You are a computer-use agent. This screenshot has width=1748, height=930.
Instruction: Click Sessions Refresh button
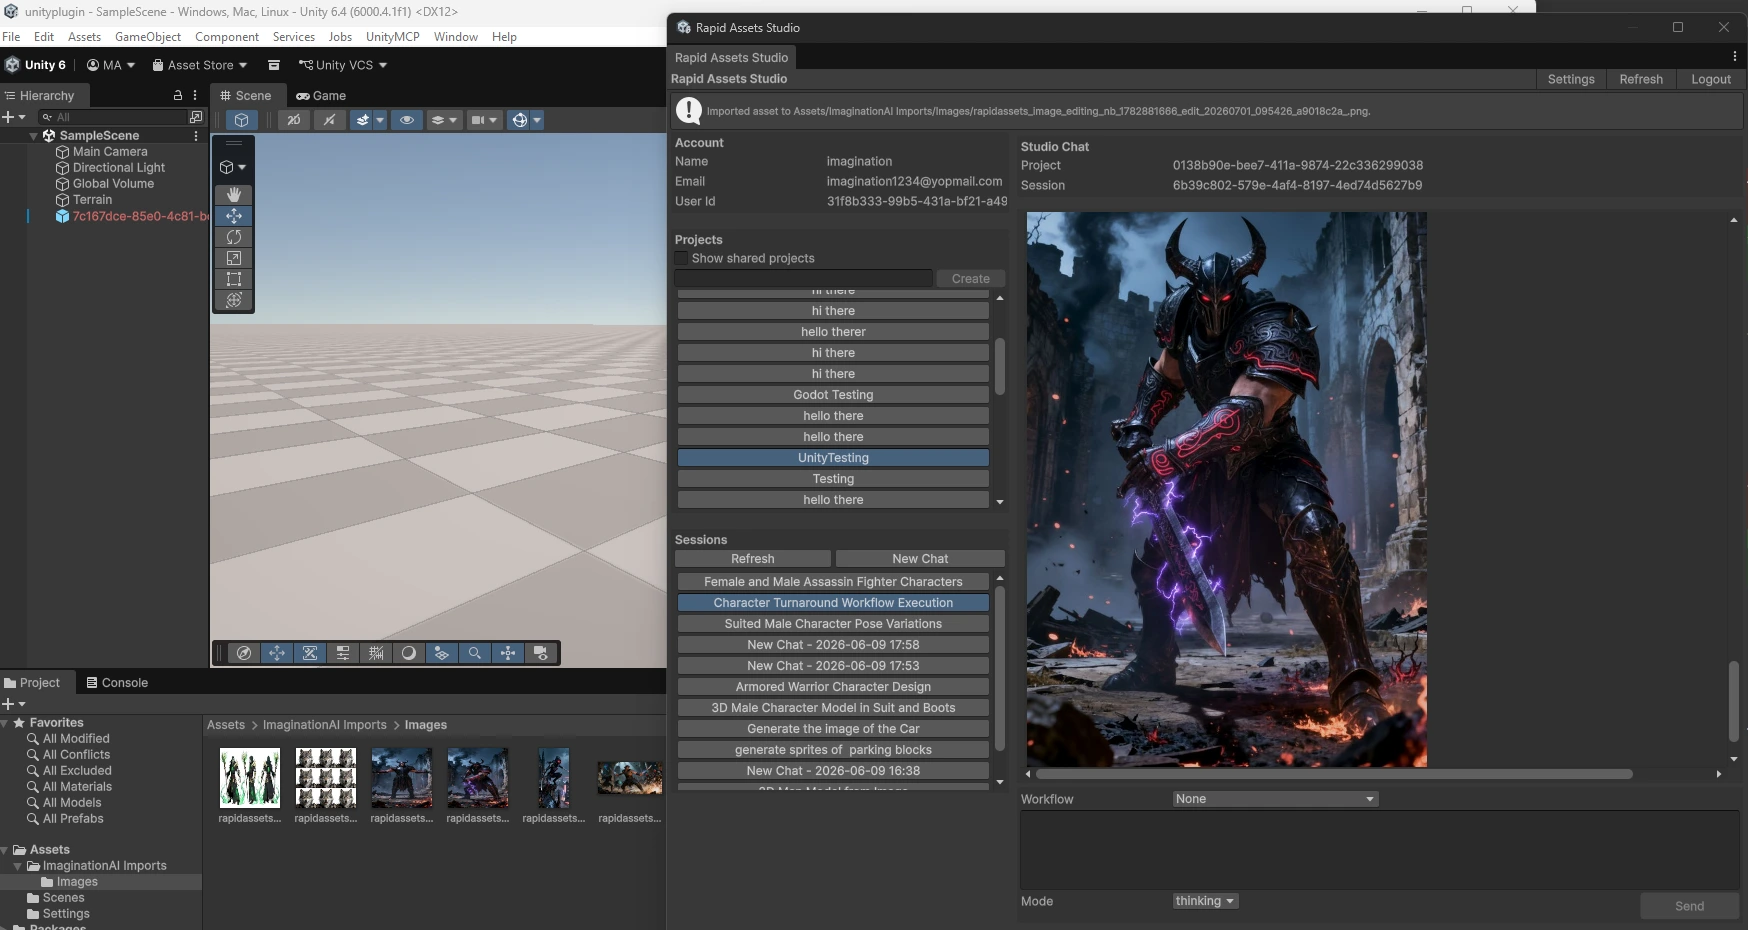pyautogui.click(x=753, y=559)
